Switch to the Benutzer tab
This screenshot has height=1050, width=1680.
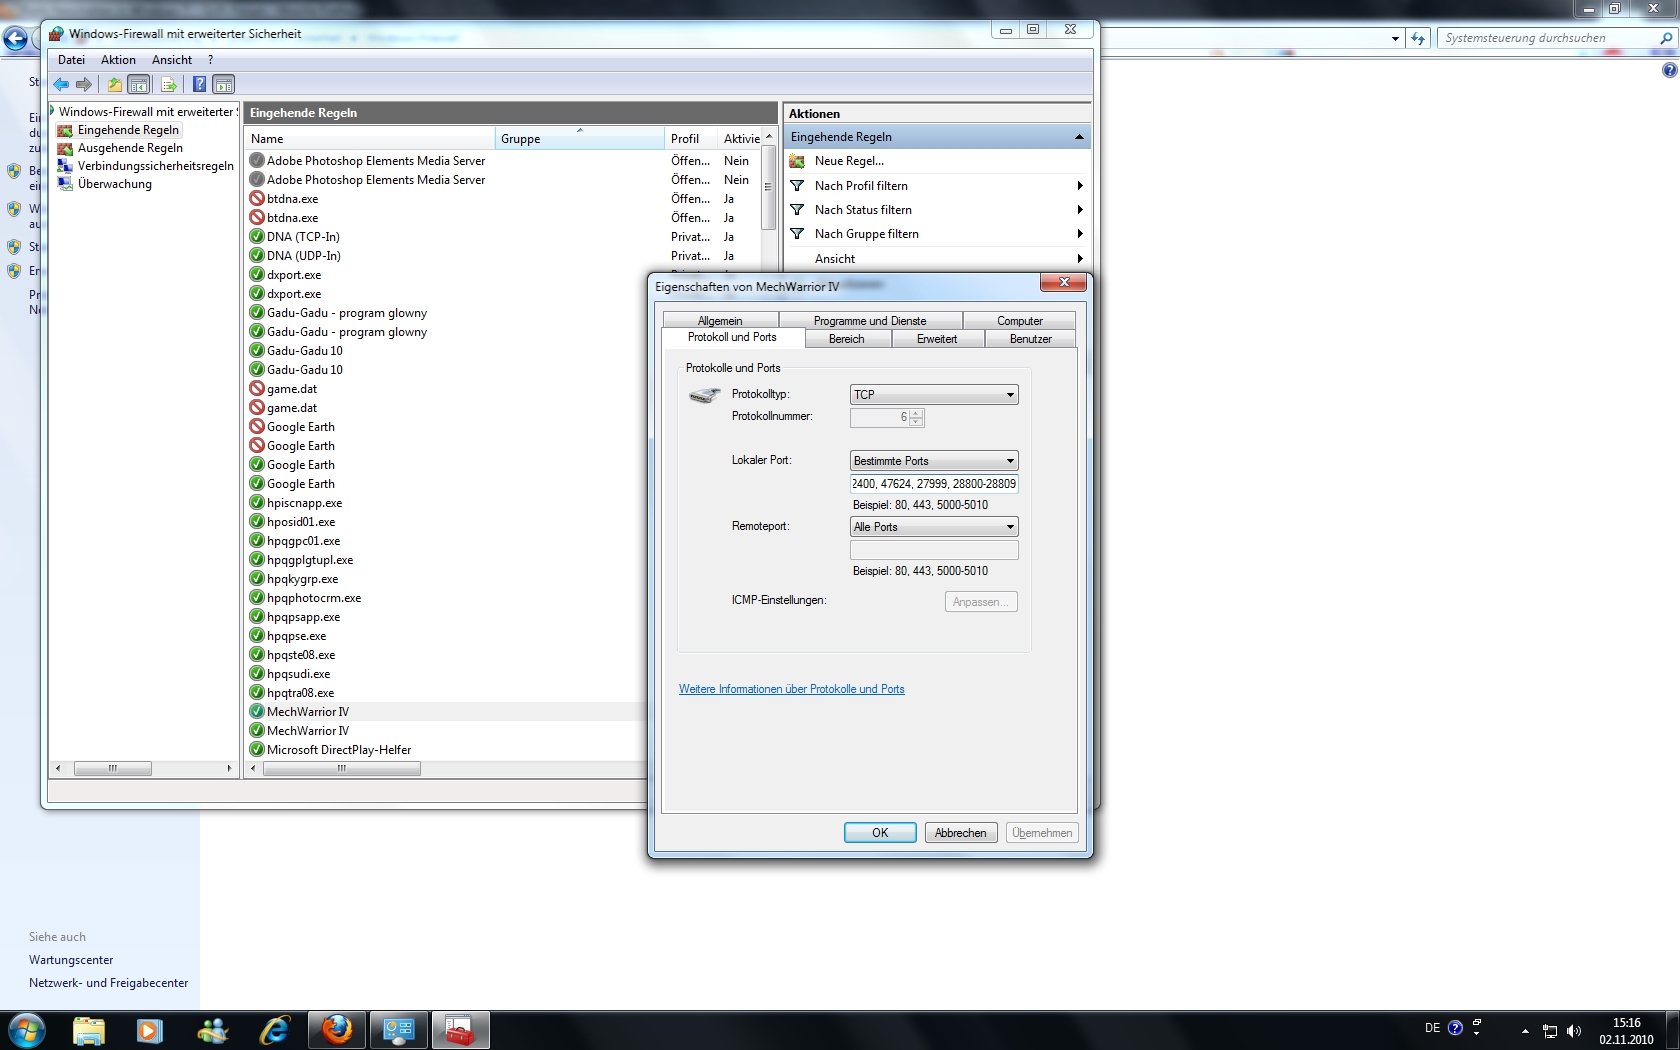1031,339
